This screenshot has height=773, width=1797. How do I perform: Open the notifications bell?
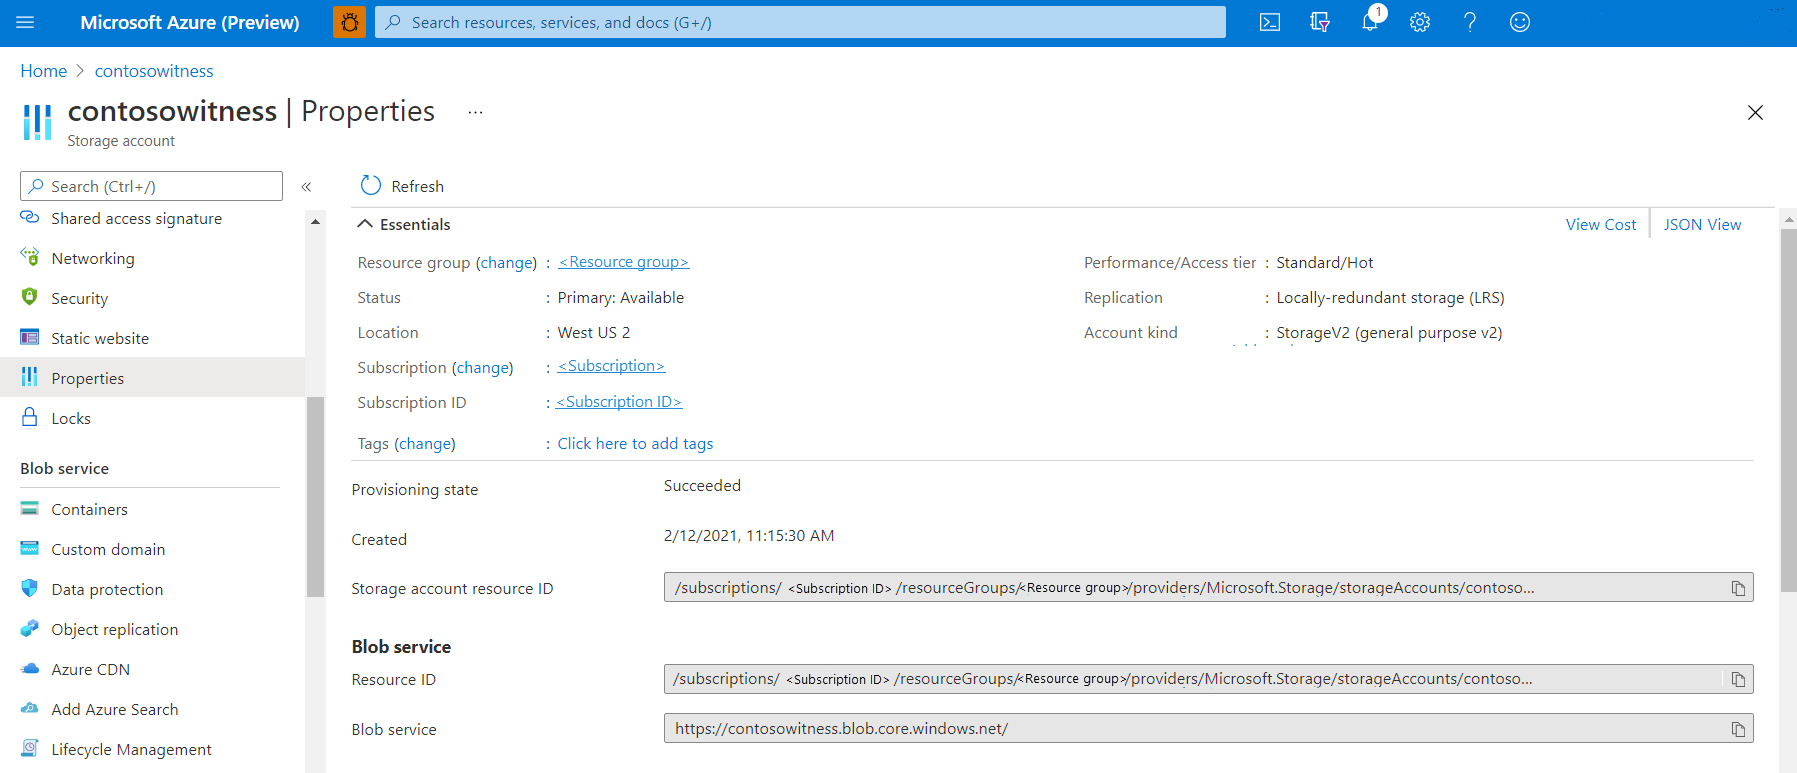coord(1371,21)
